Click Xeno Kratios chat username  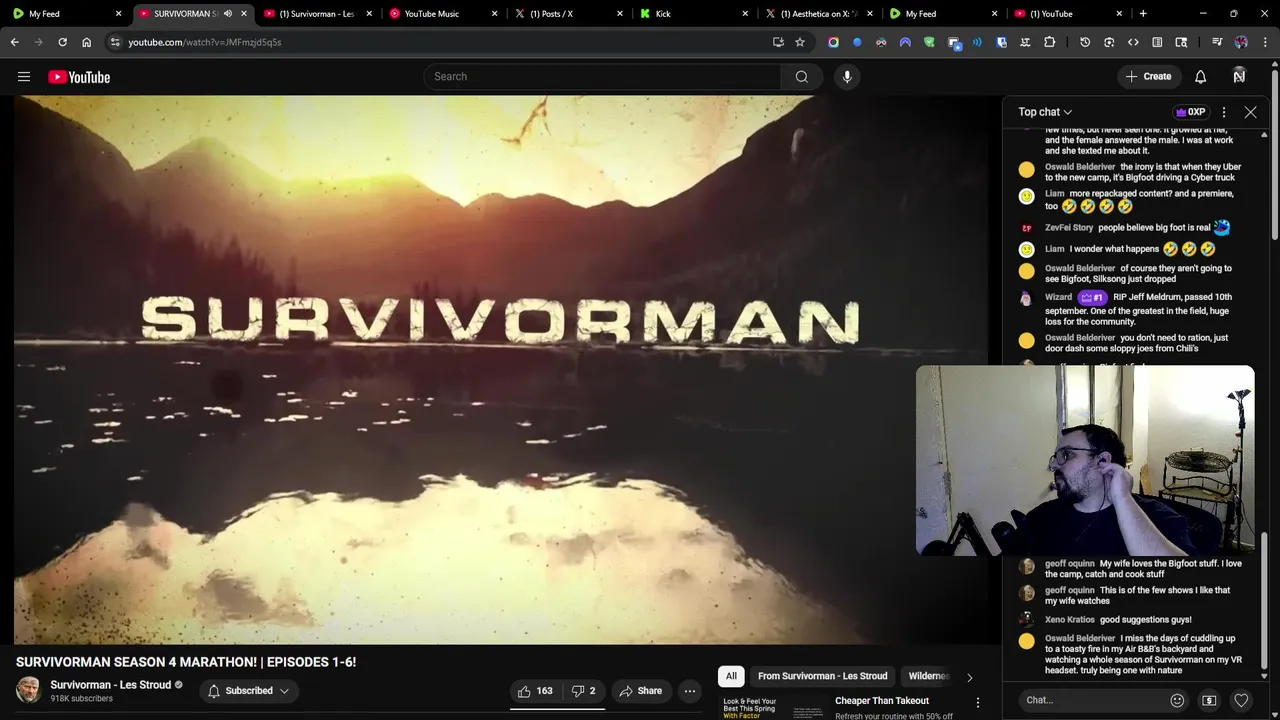pos(1070,620)
